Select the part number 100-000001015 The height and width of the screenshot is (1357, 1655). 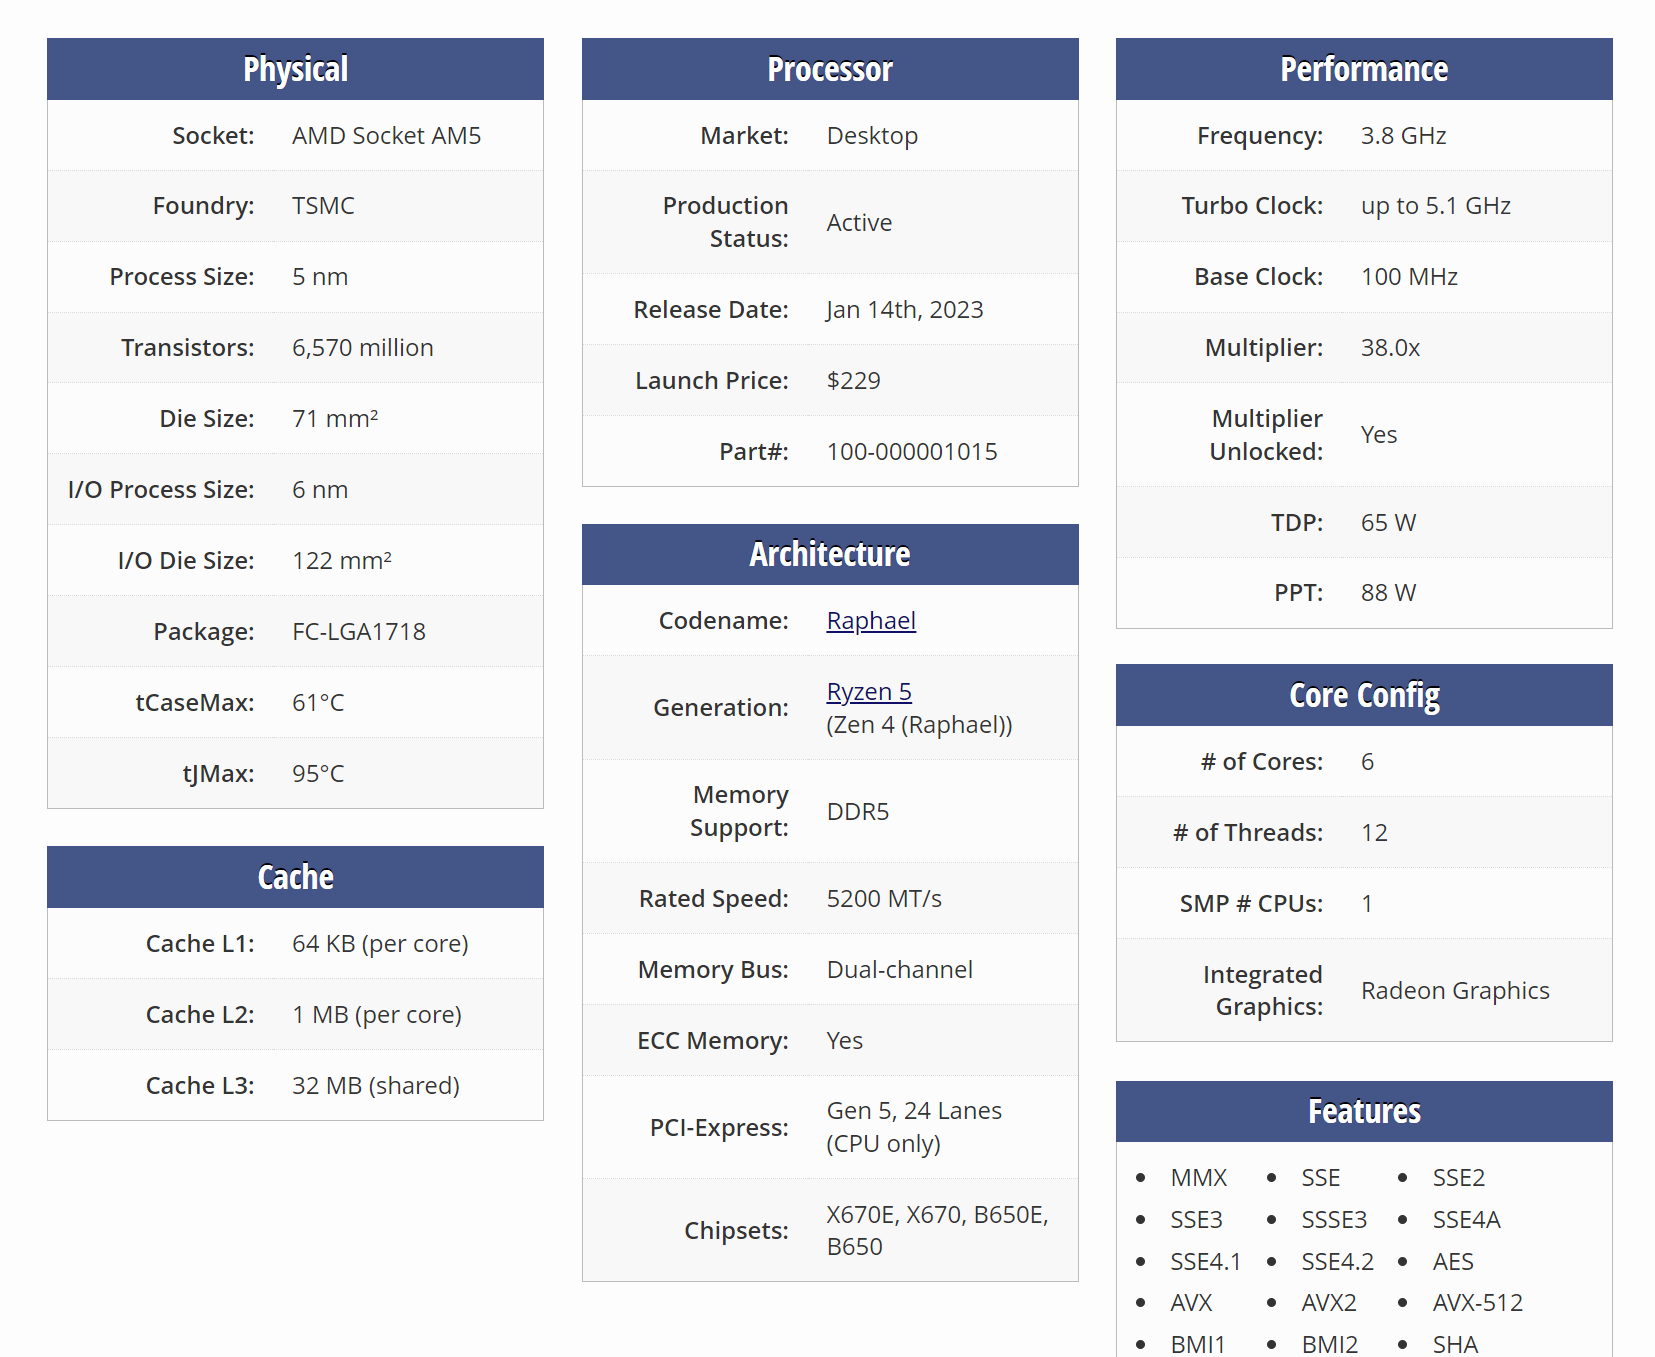coord(912,452)
